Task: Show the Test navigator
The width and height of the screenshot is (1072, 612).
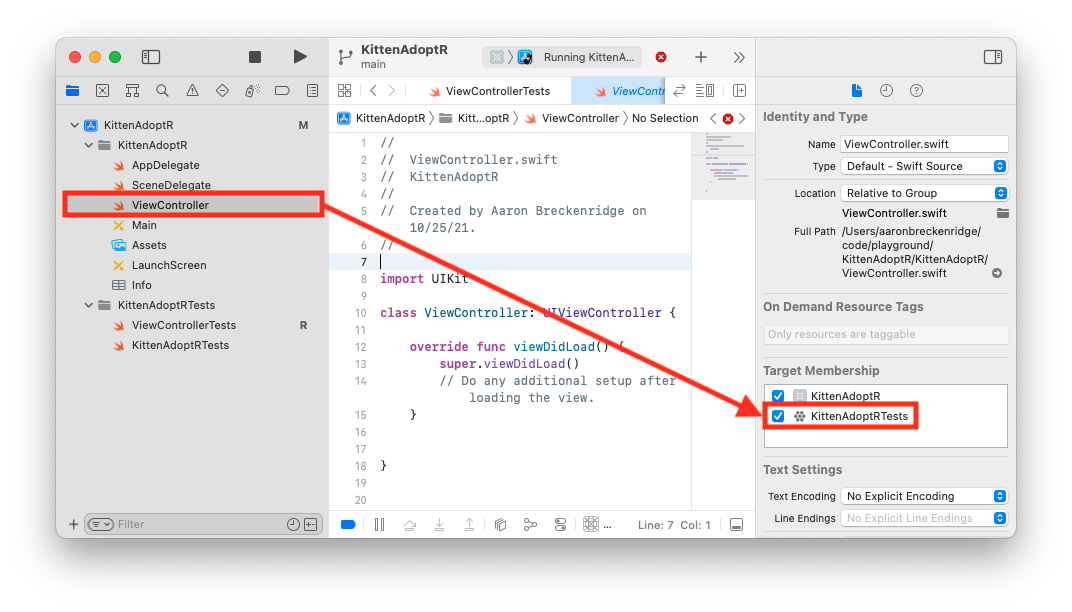Action: pyautogui.click(x=222, y=90)
